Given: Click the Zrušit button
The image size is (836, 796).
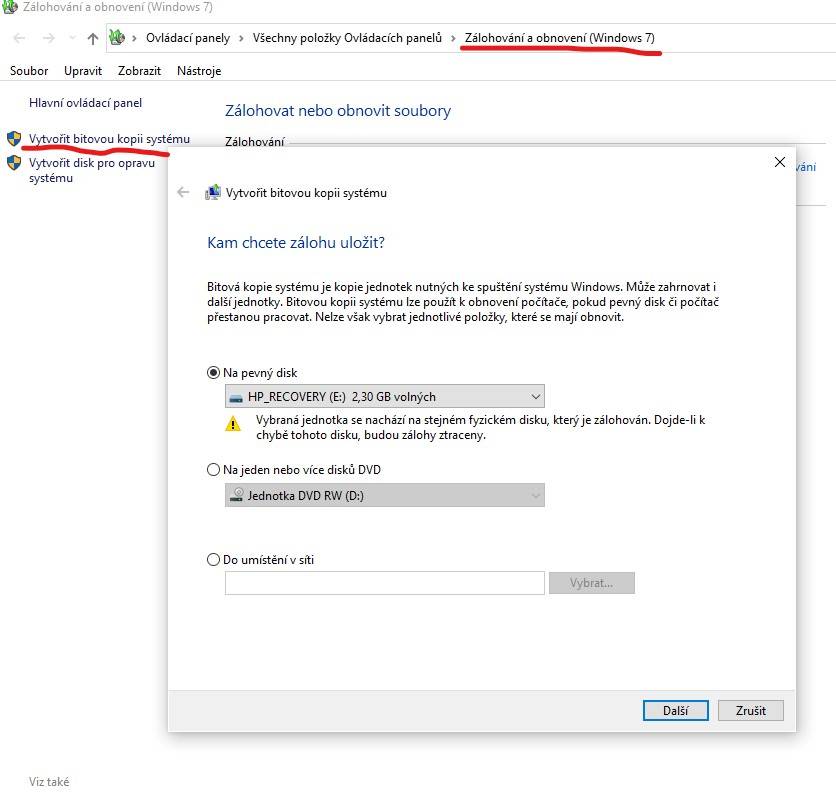Looking at the screenshot, I should 751,711.
